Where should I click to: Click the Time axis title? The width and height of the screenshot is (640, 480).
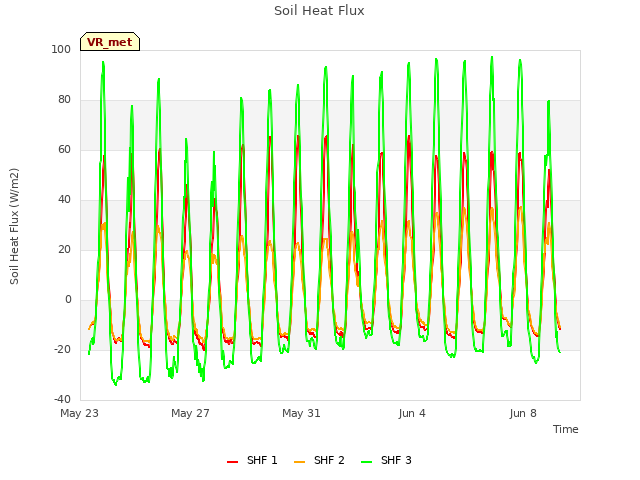(x=565, y=429)
